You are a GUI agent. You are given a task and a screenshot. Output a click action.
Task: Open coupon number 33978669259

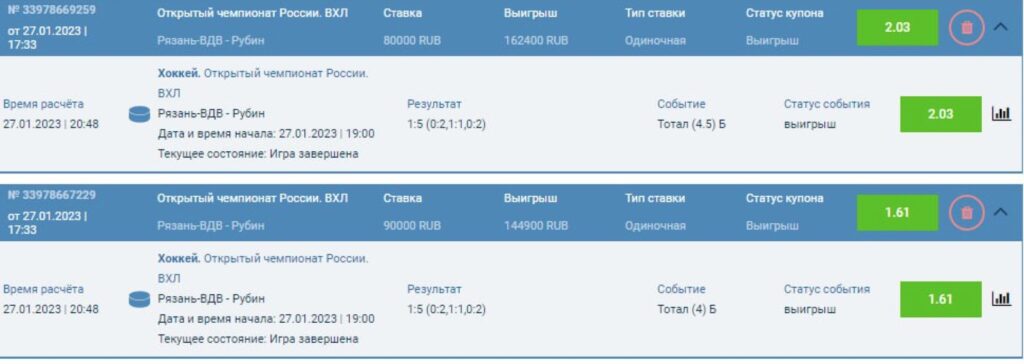[x=51, y=10]
